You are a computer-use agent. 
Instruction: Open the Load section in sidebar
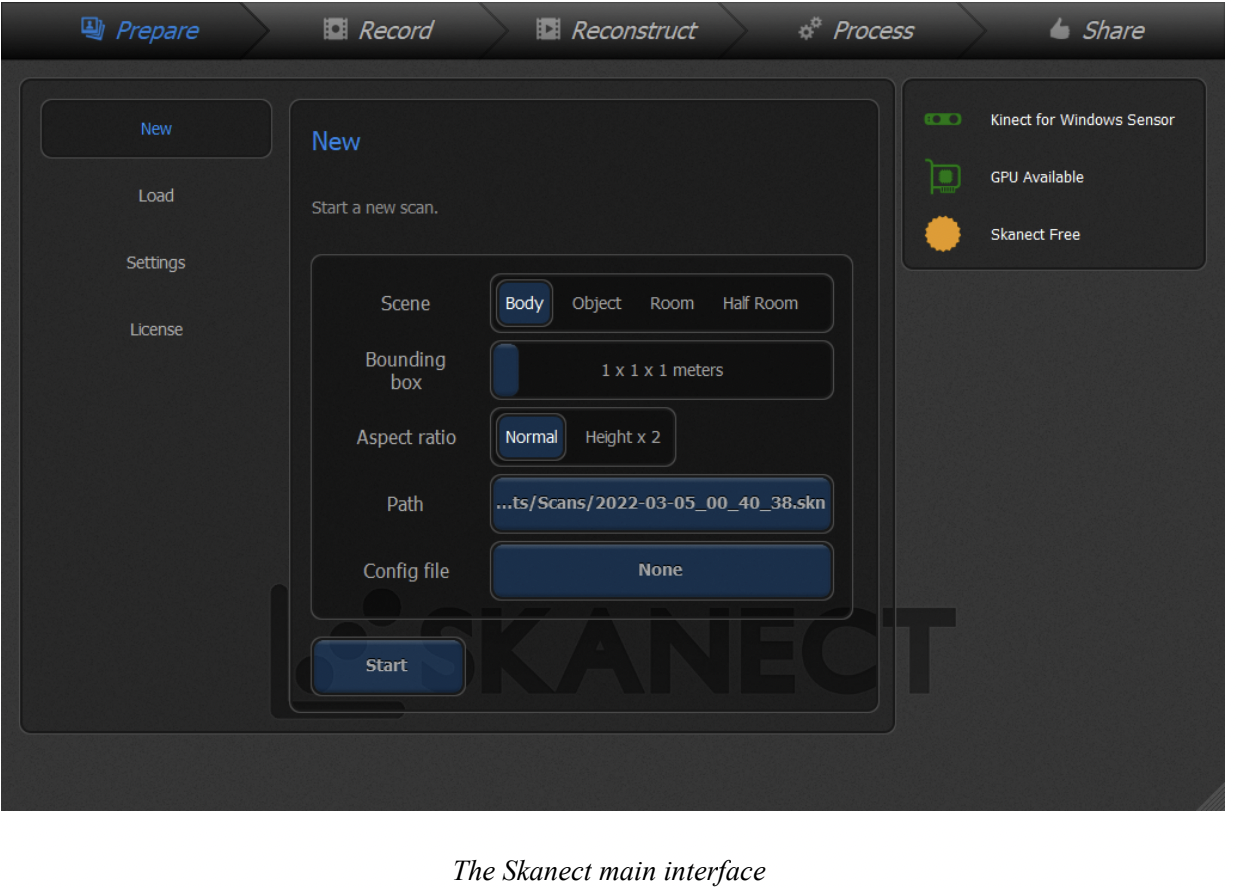[x=156, y=196]
